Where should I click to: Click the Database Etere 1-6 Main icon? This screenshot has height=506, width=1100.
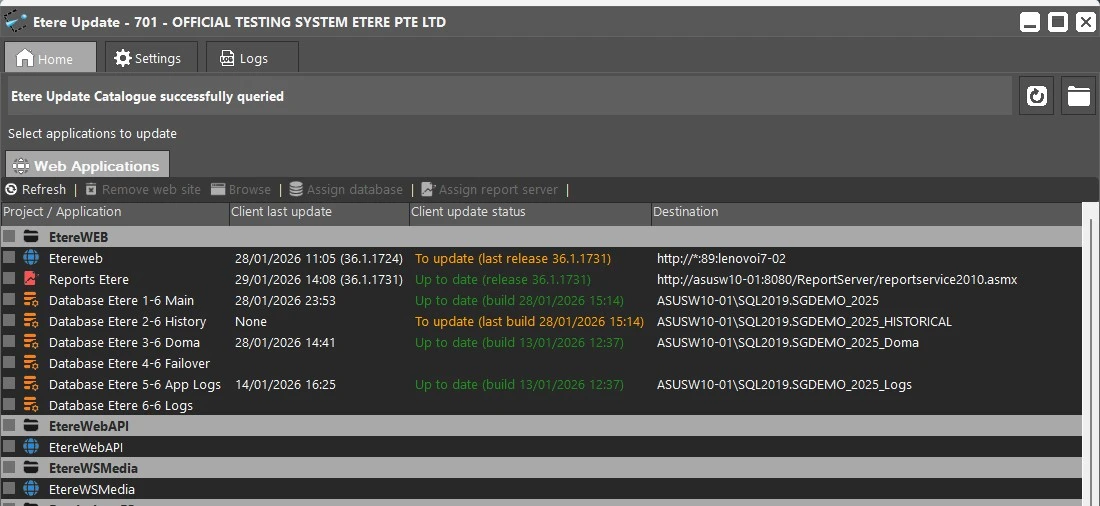tap(31, 300)
